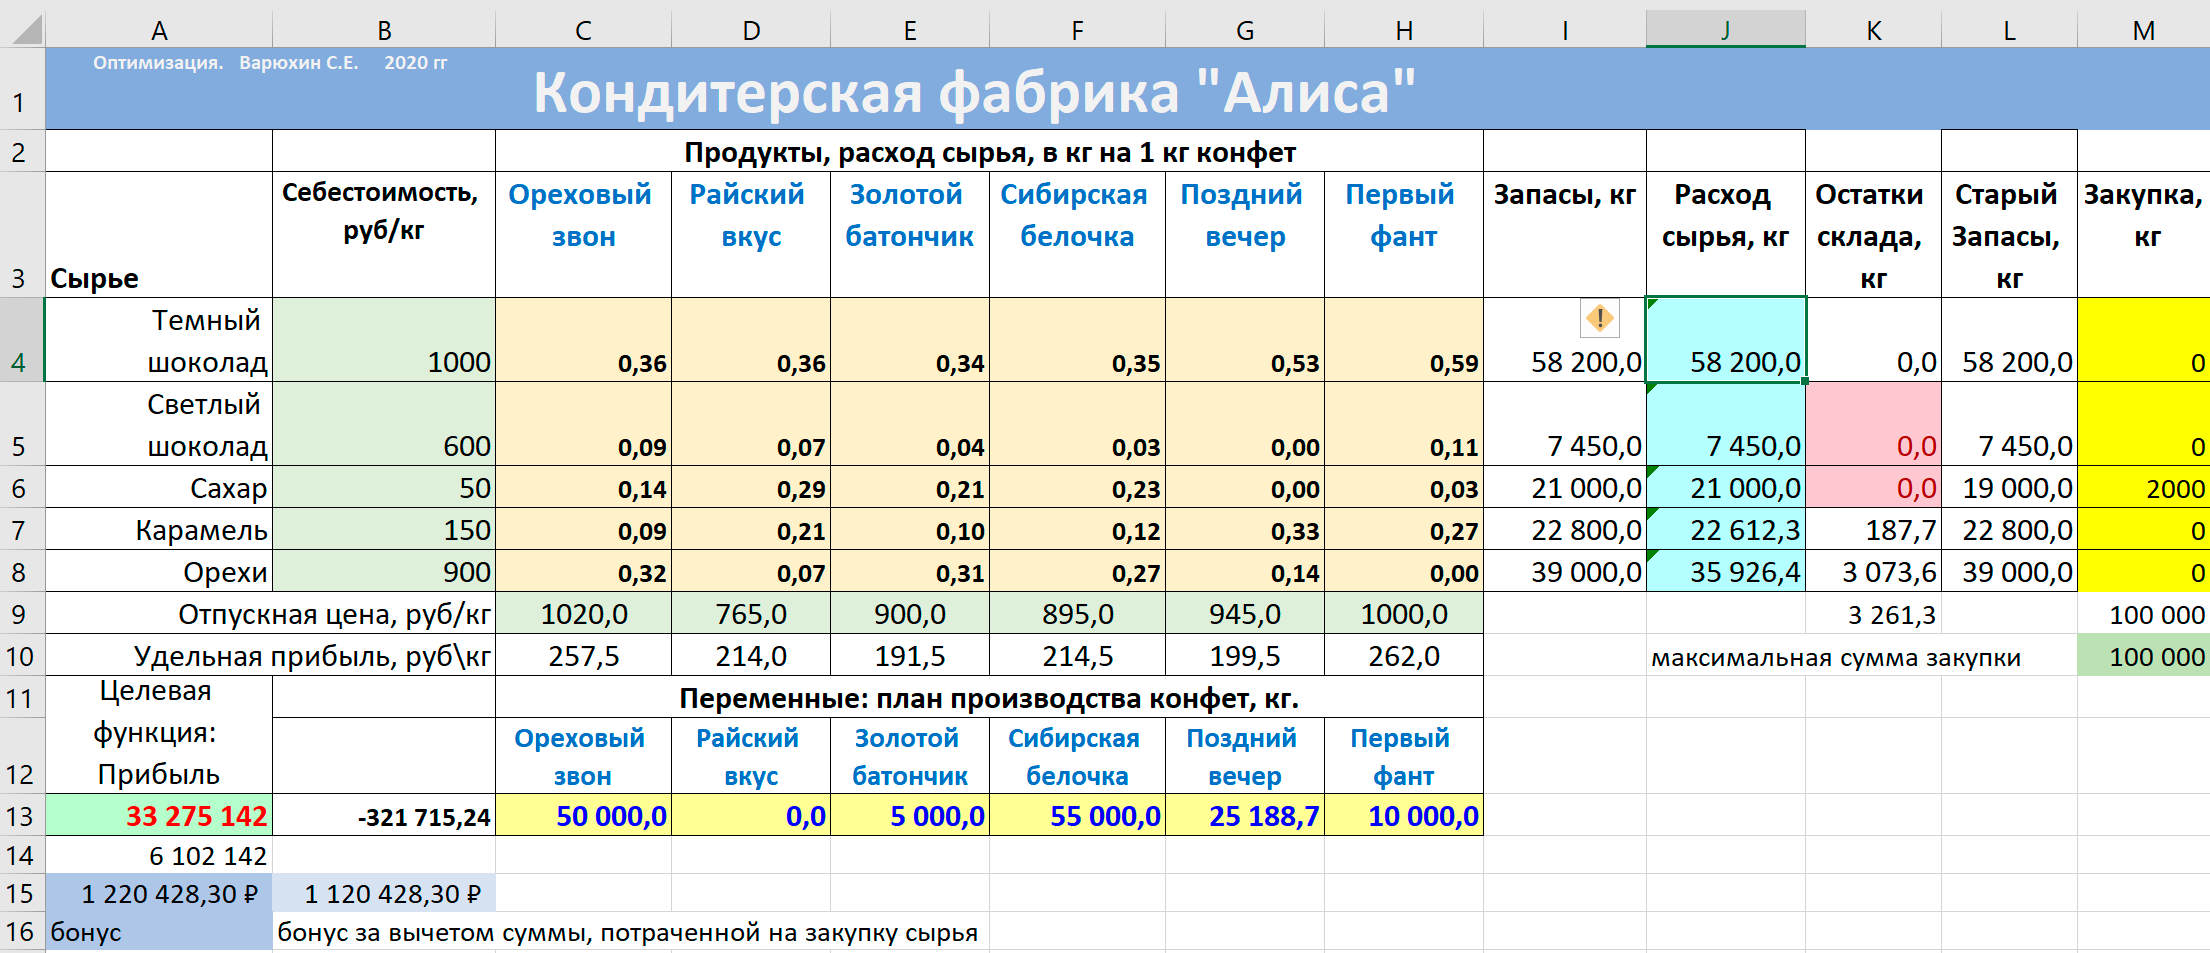Select header Себестоимость, руб/кг
Image resolution: width=2210 pixels, height=953 pixels.
384,234
